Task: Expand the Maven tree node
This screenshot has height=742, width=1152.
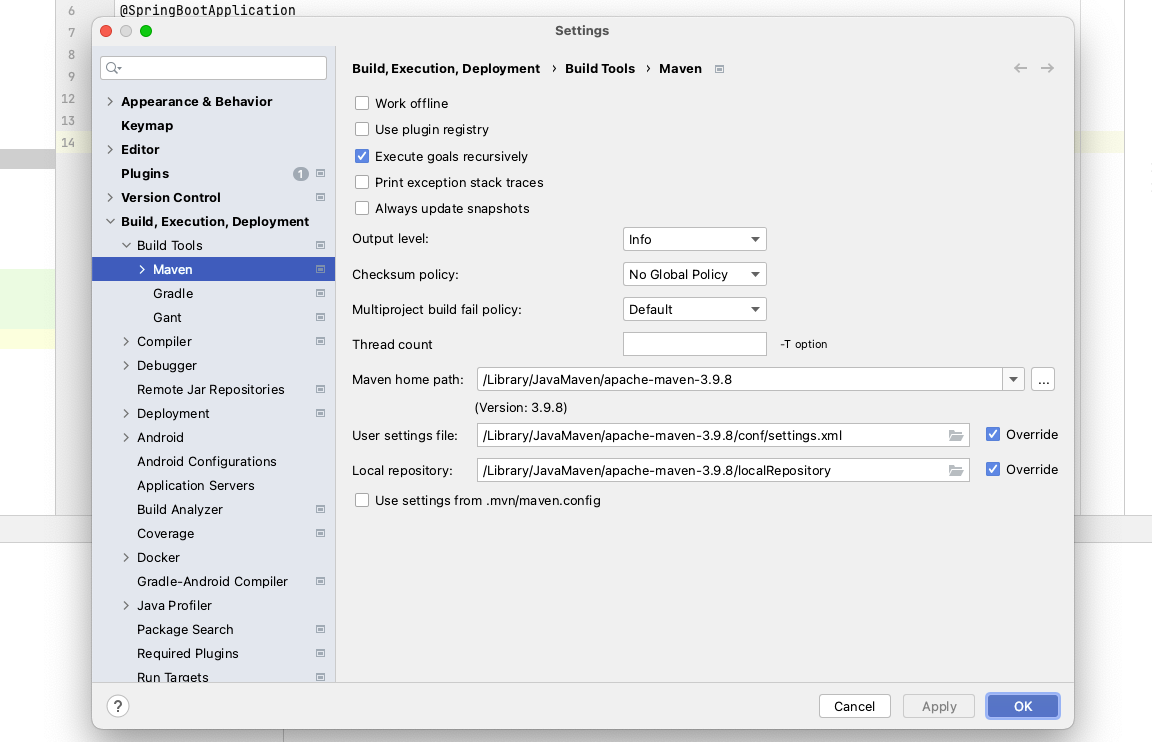Action: 142,270
